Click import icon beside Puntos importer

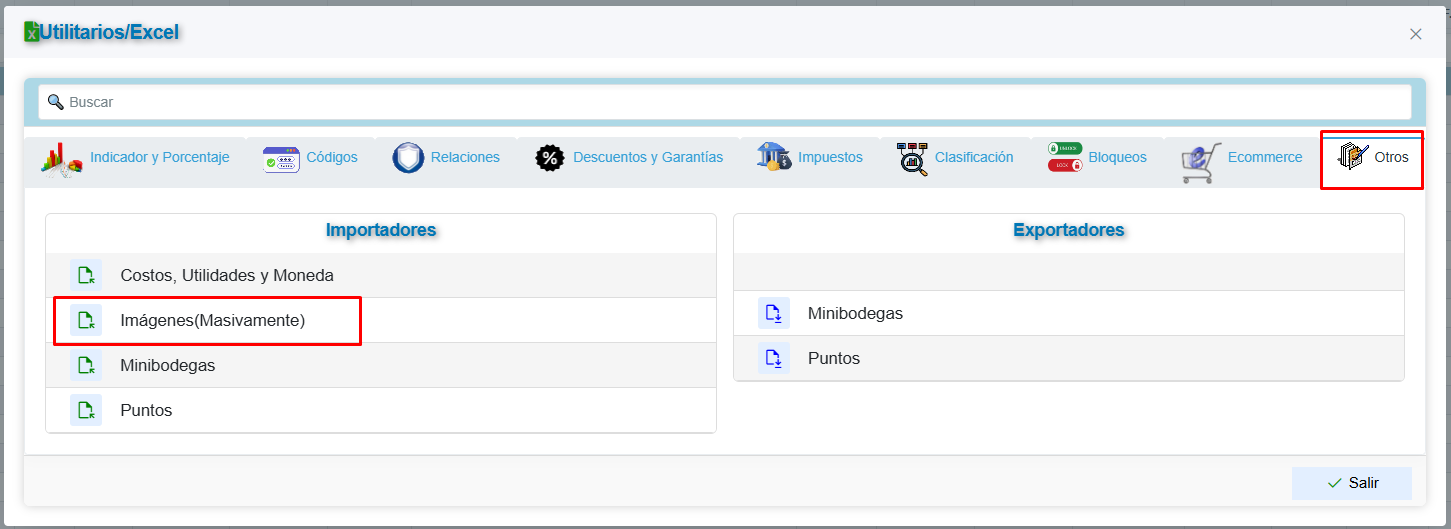[86, 410]
